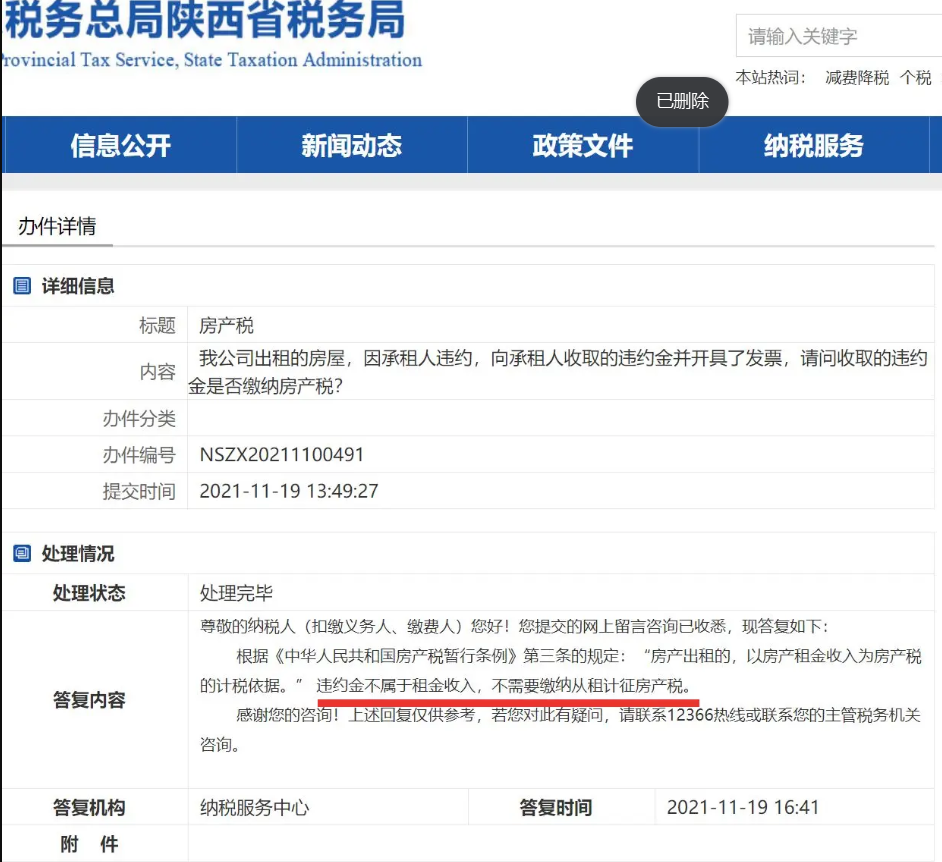Switch to the 办件详情 tab
Image resolution: width=942 pixels, height=862 pixels.
(x=55, y=227)
